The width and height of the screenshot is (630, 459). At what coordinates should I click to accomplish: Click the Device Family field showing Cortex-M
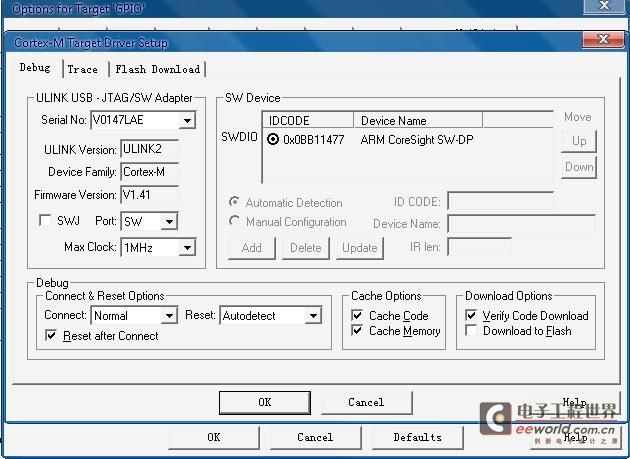149,172
